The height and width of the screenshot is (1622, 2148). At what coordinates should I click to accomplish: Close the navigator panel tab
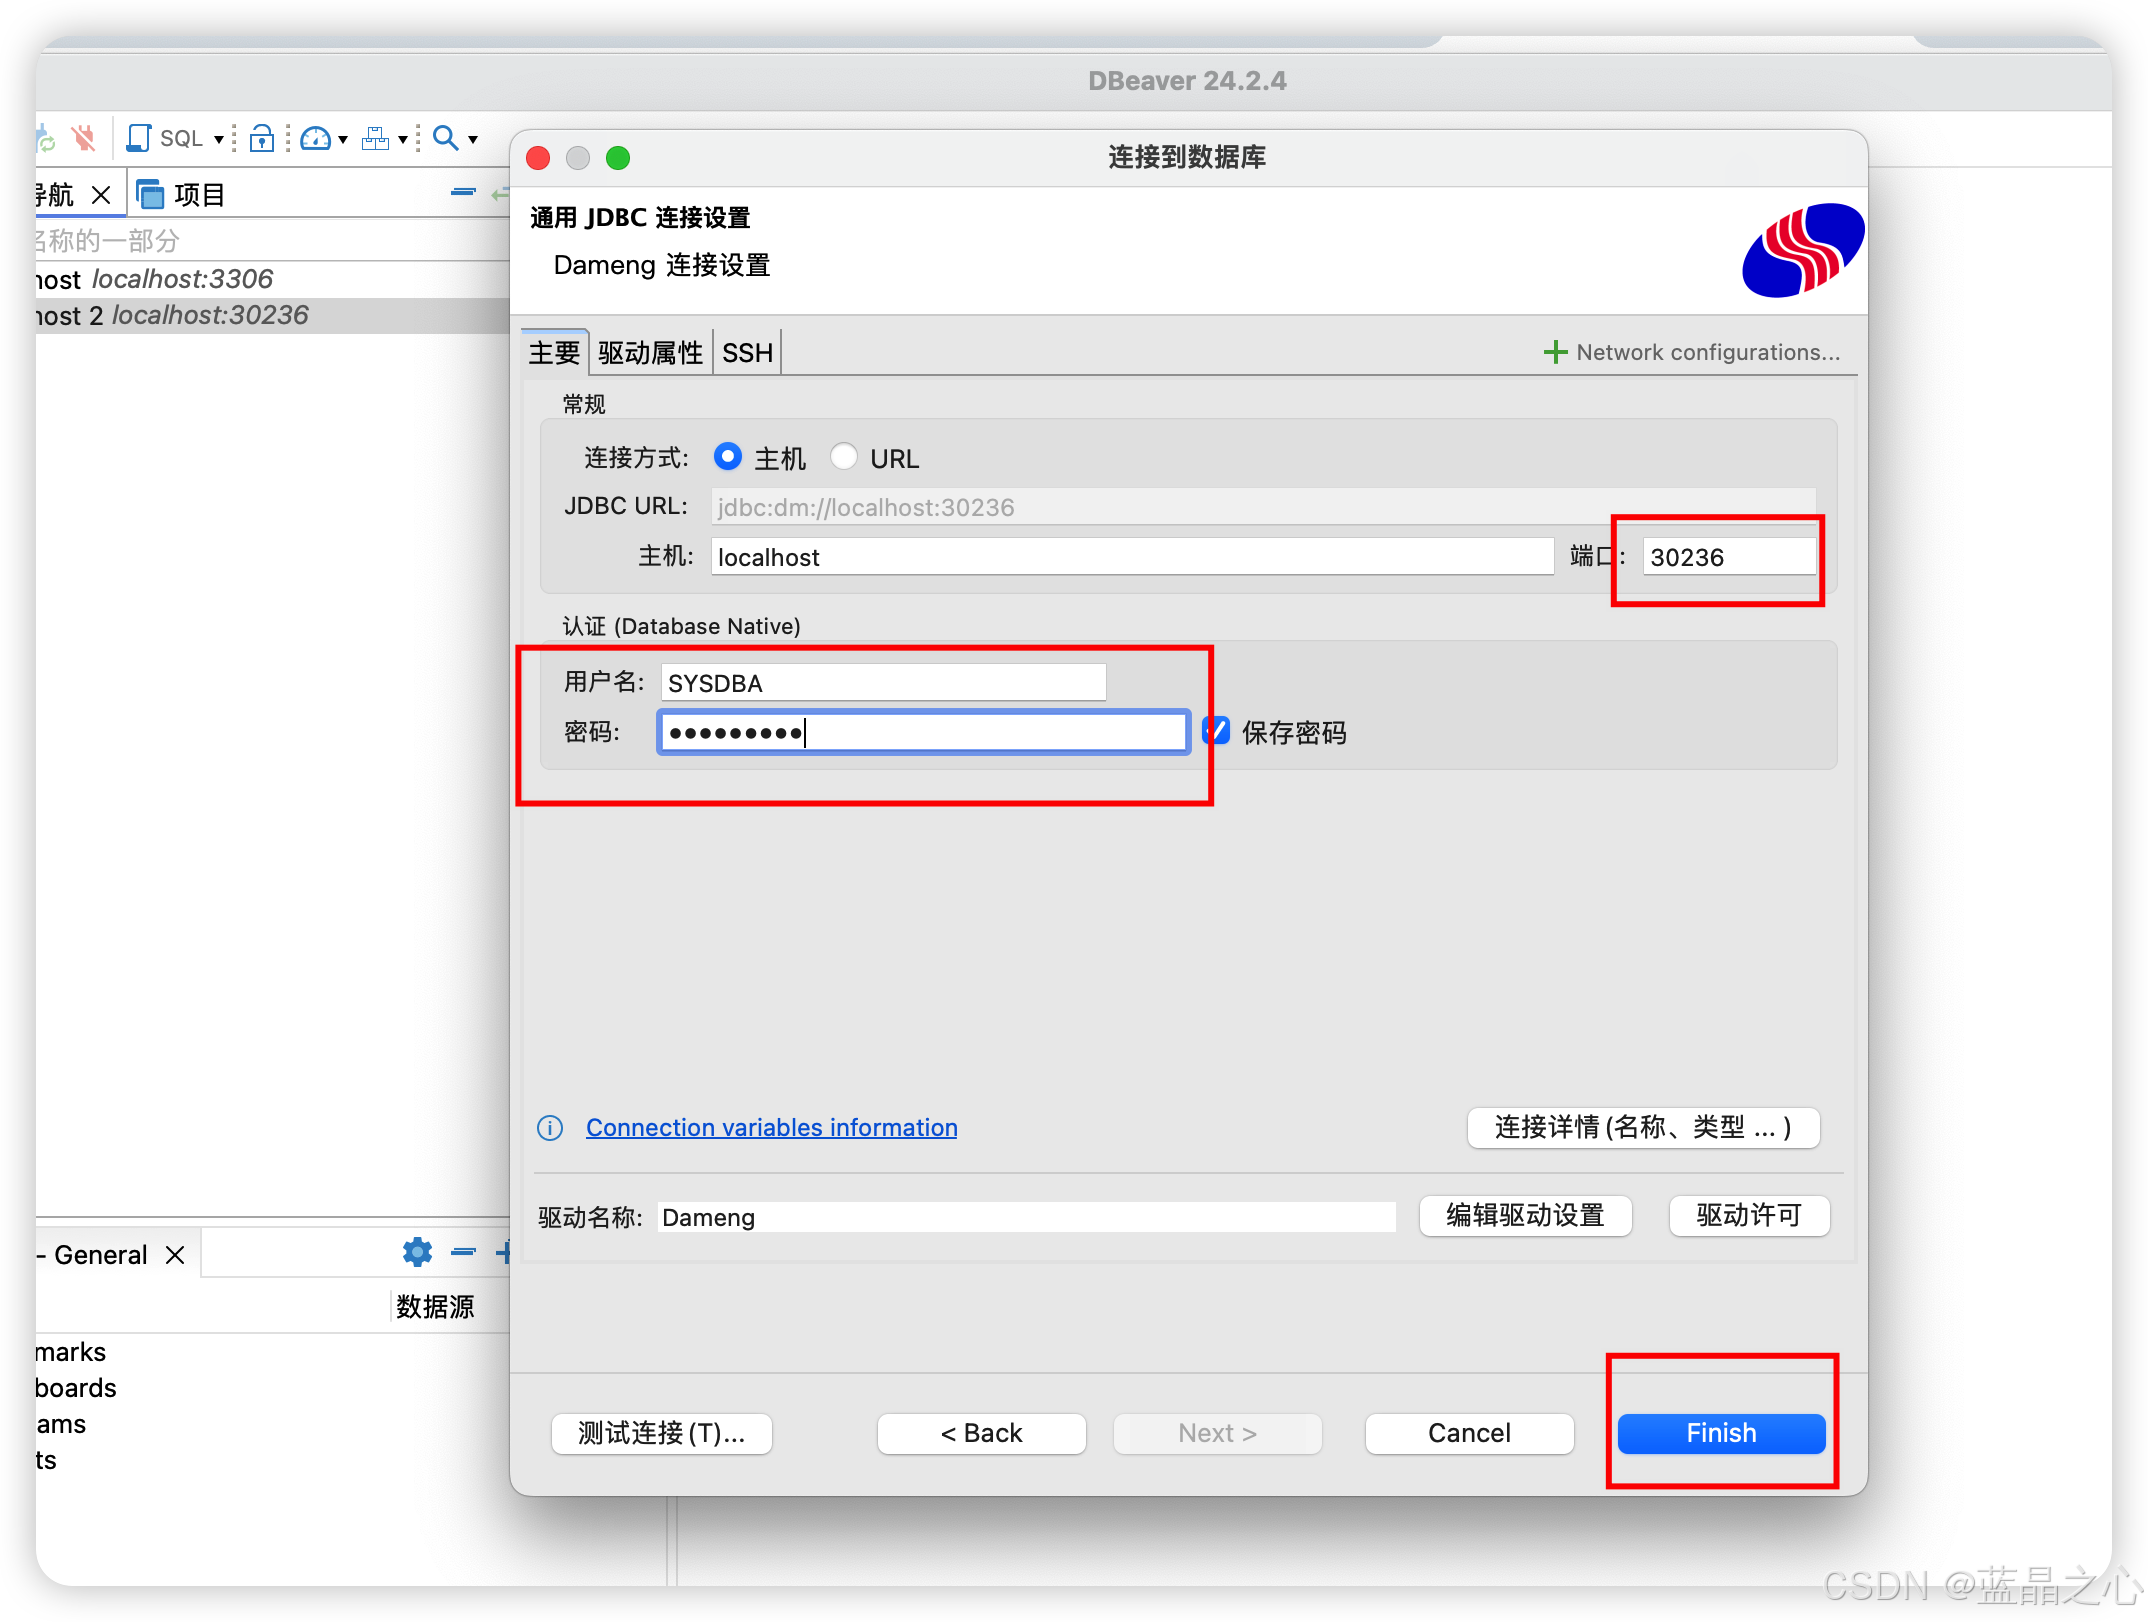pos(101,194)
